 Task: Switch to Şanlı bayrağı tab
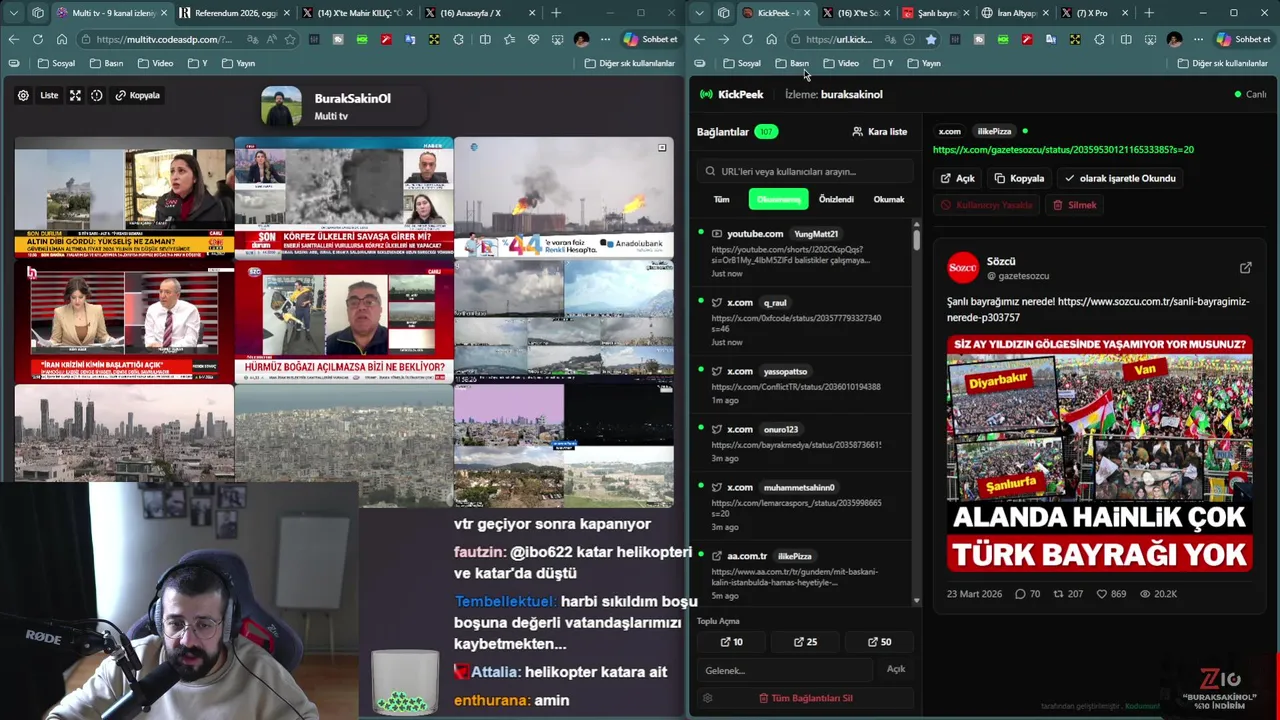(935, 13)
